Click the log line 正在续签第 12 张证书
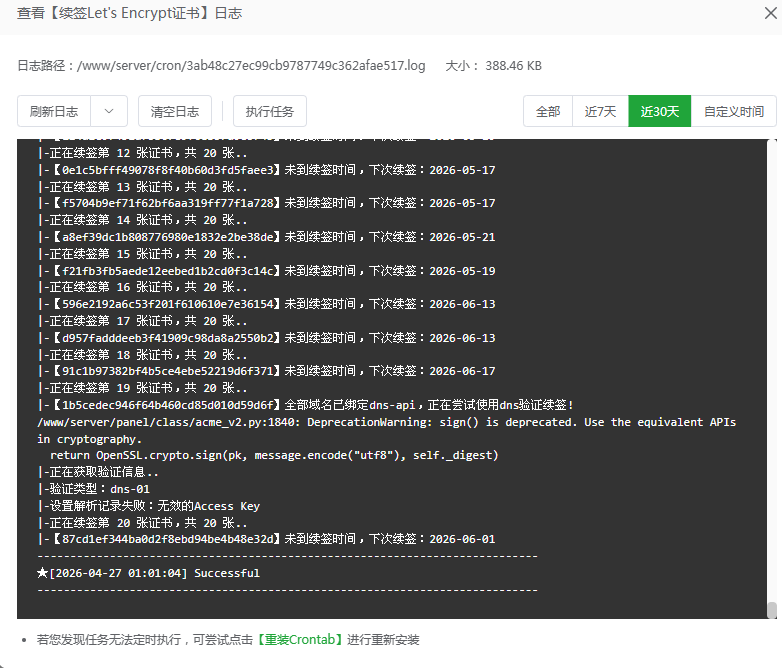This screenshot has height=668, width=782. pyautogui.click(x=143, y=153)
